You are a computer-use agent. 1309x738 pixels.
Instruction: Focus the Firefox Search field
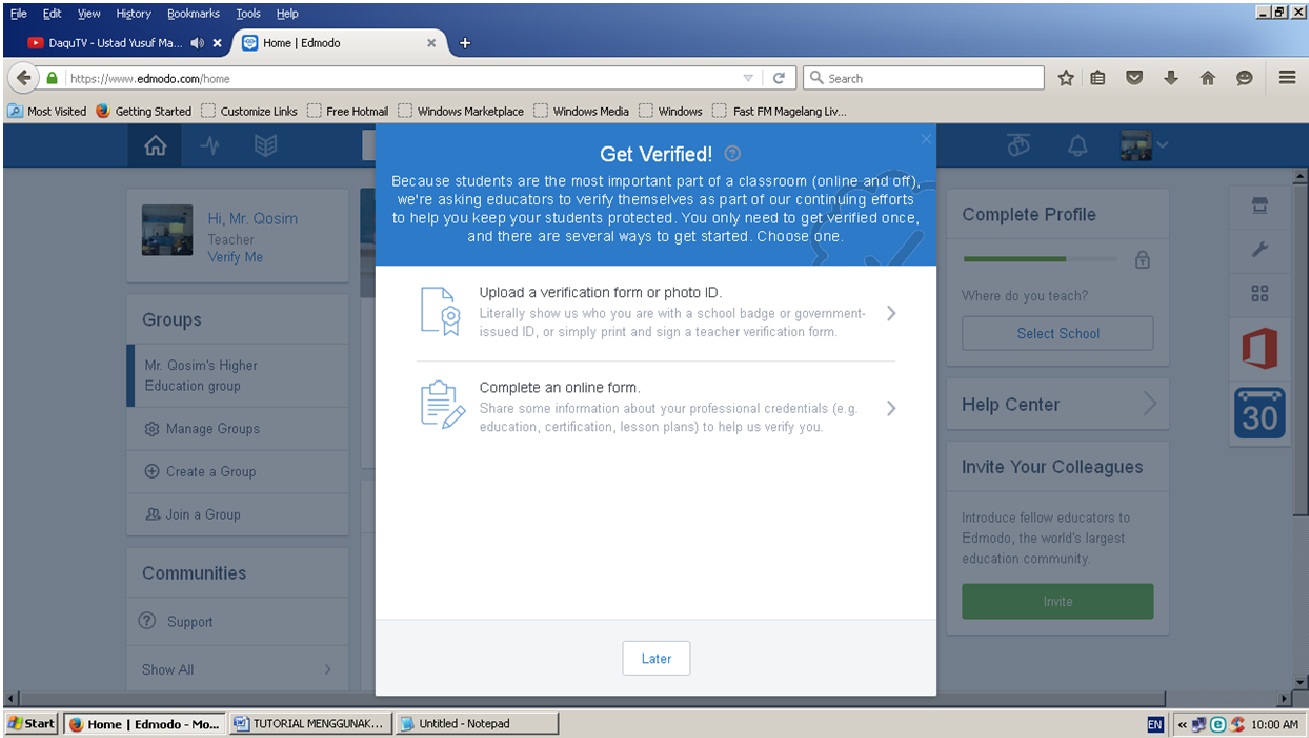tap(923, 78)
